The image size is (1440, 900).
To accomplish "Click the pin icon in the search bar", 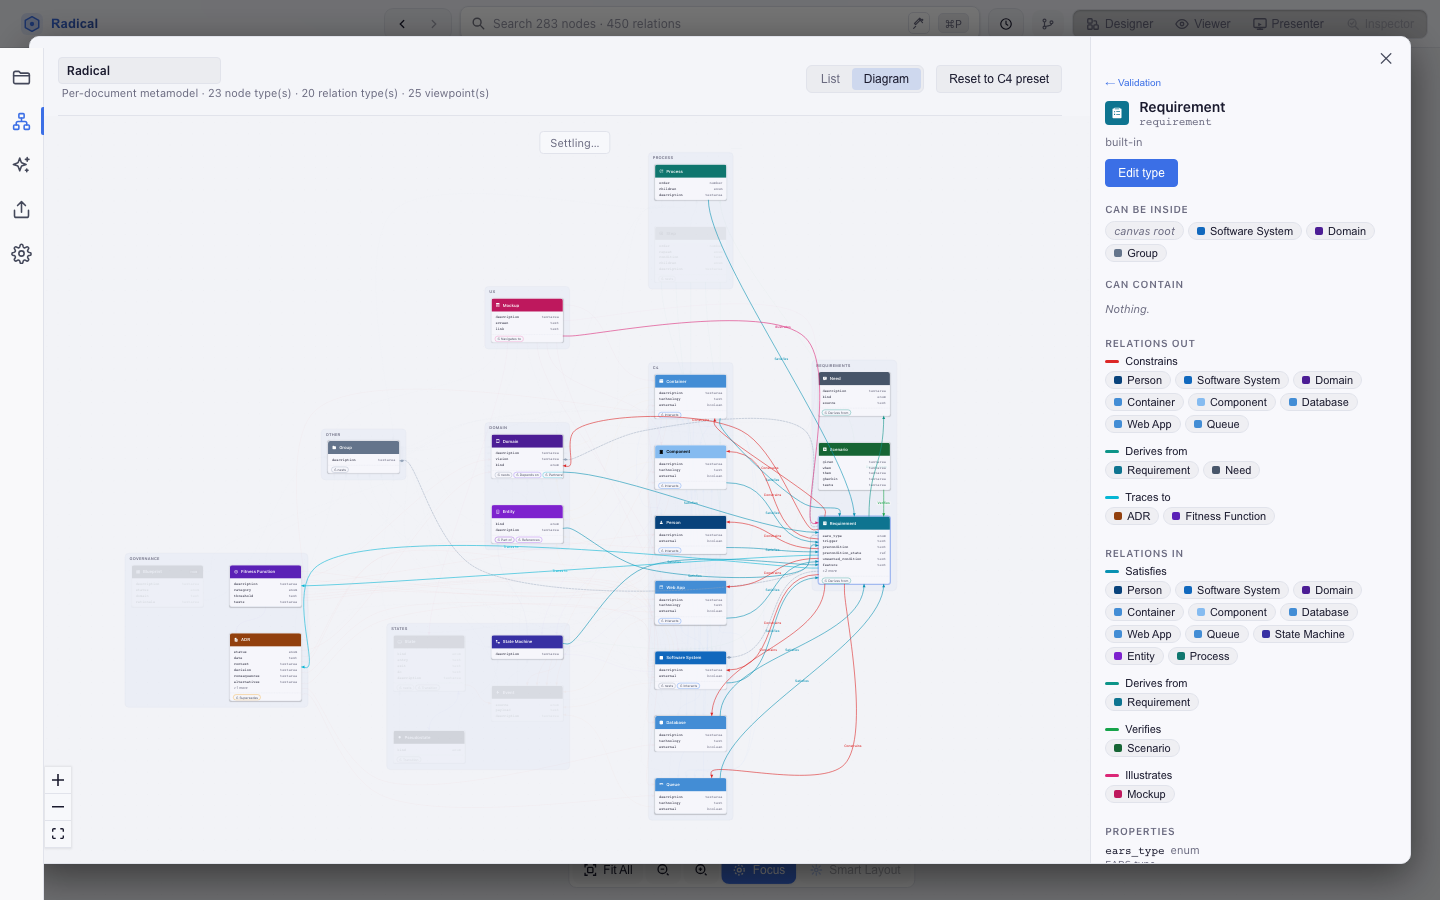I will pyautogui.click(x=918, y=24).
